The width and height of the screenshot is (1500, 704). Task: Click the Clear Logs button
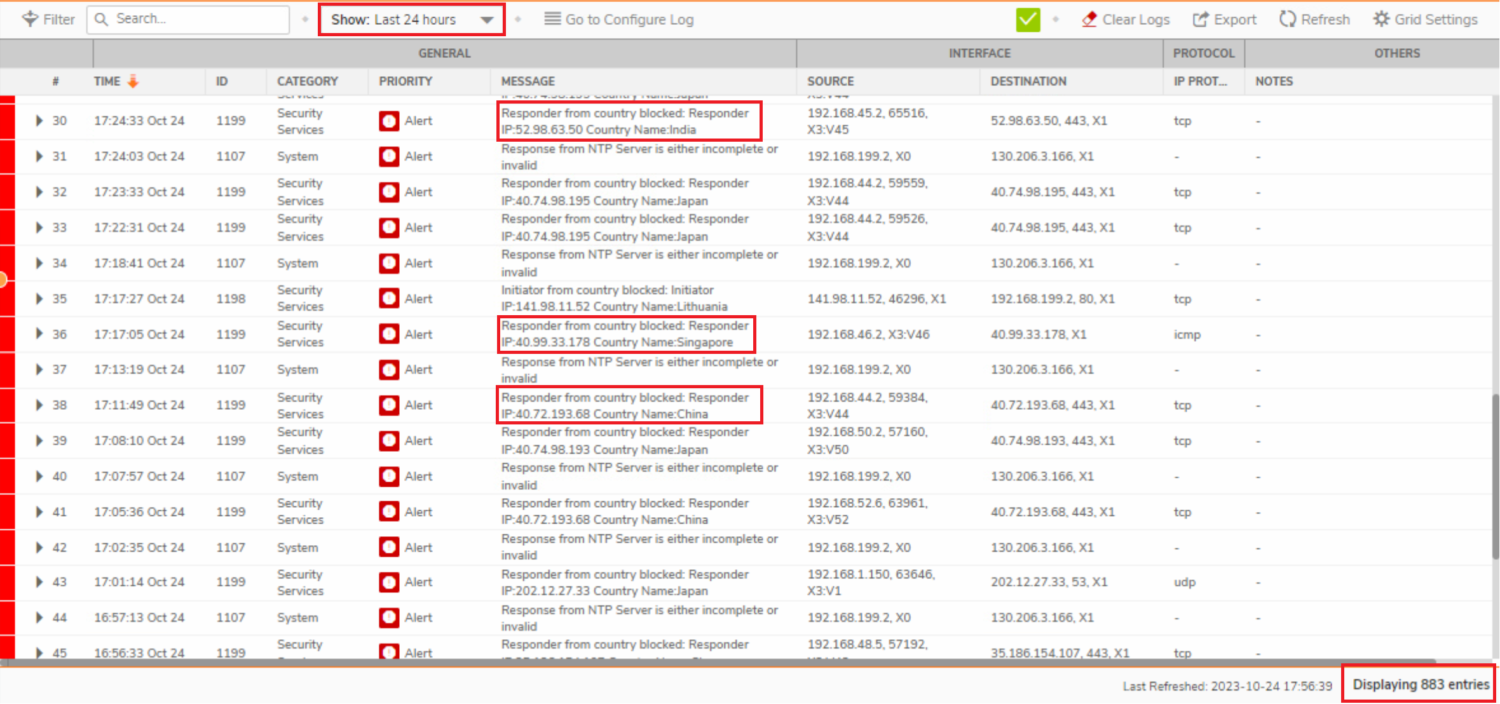pyautogui.click(x=1135, y=19)
